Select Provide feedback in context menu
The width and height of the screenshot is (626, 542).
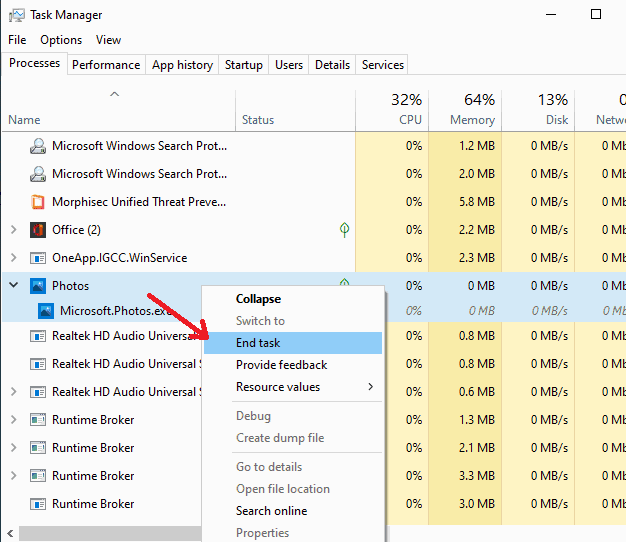(293, 365)
